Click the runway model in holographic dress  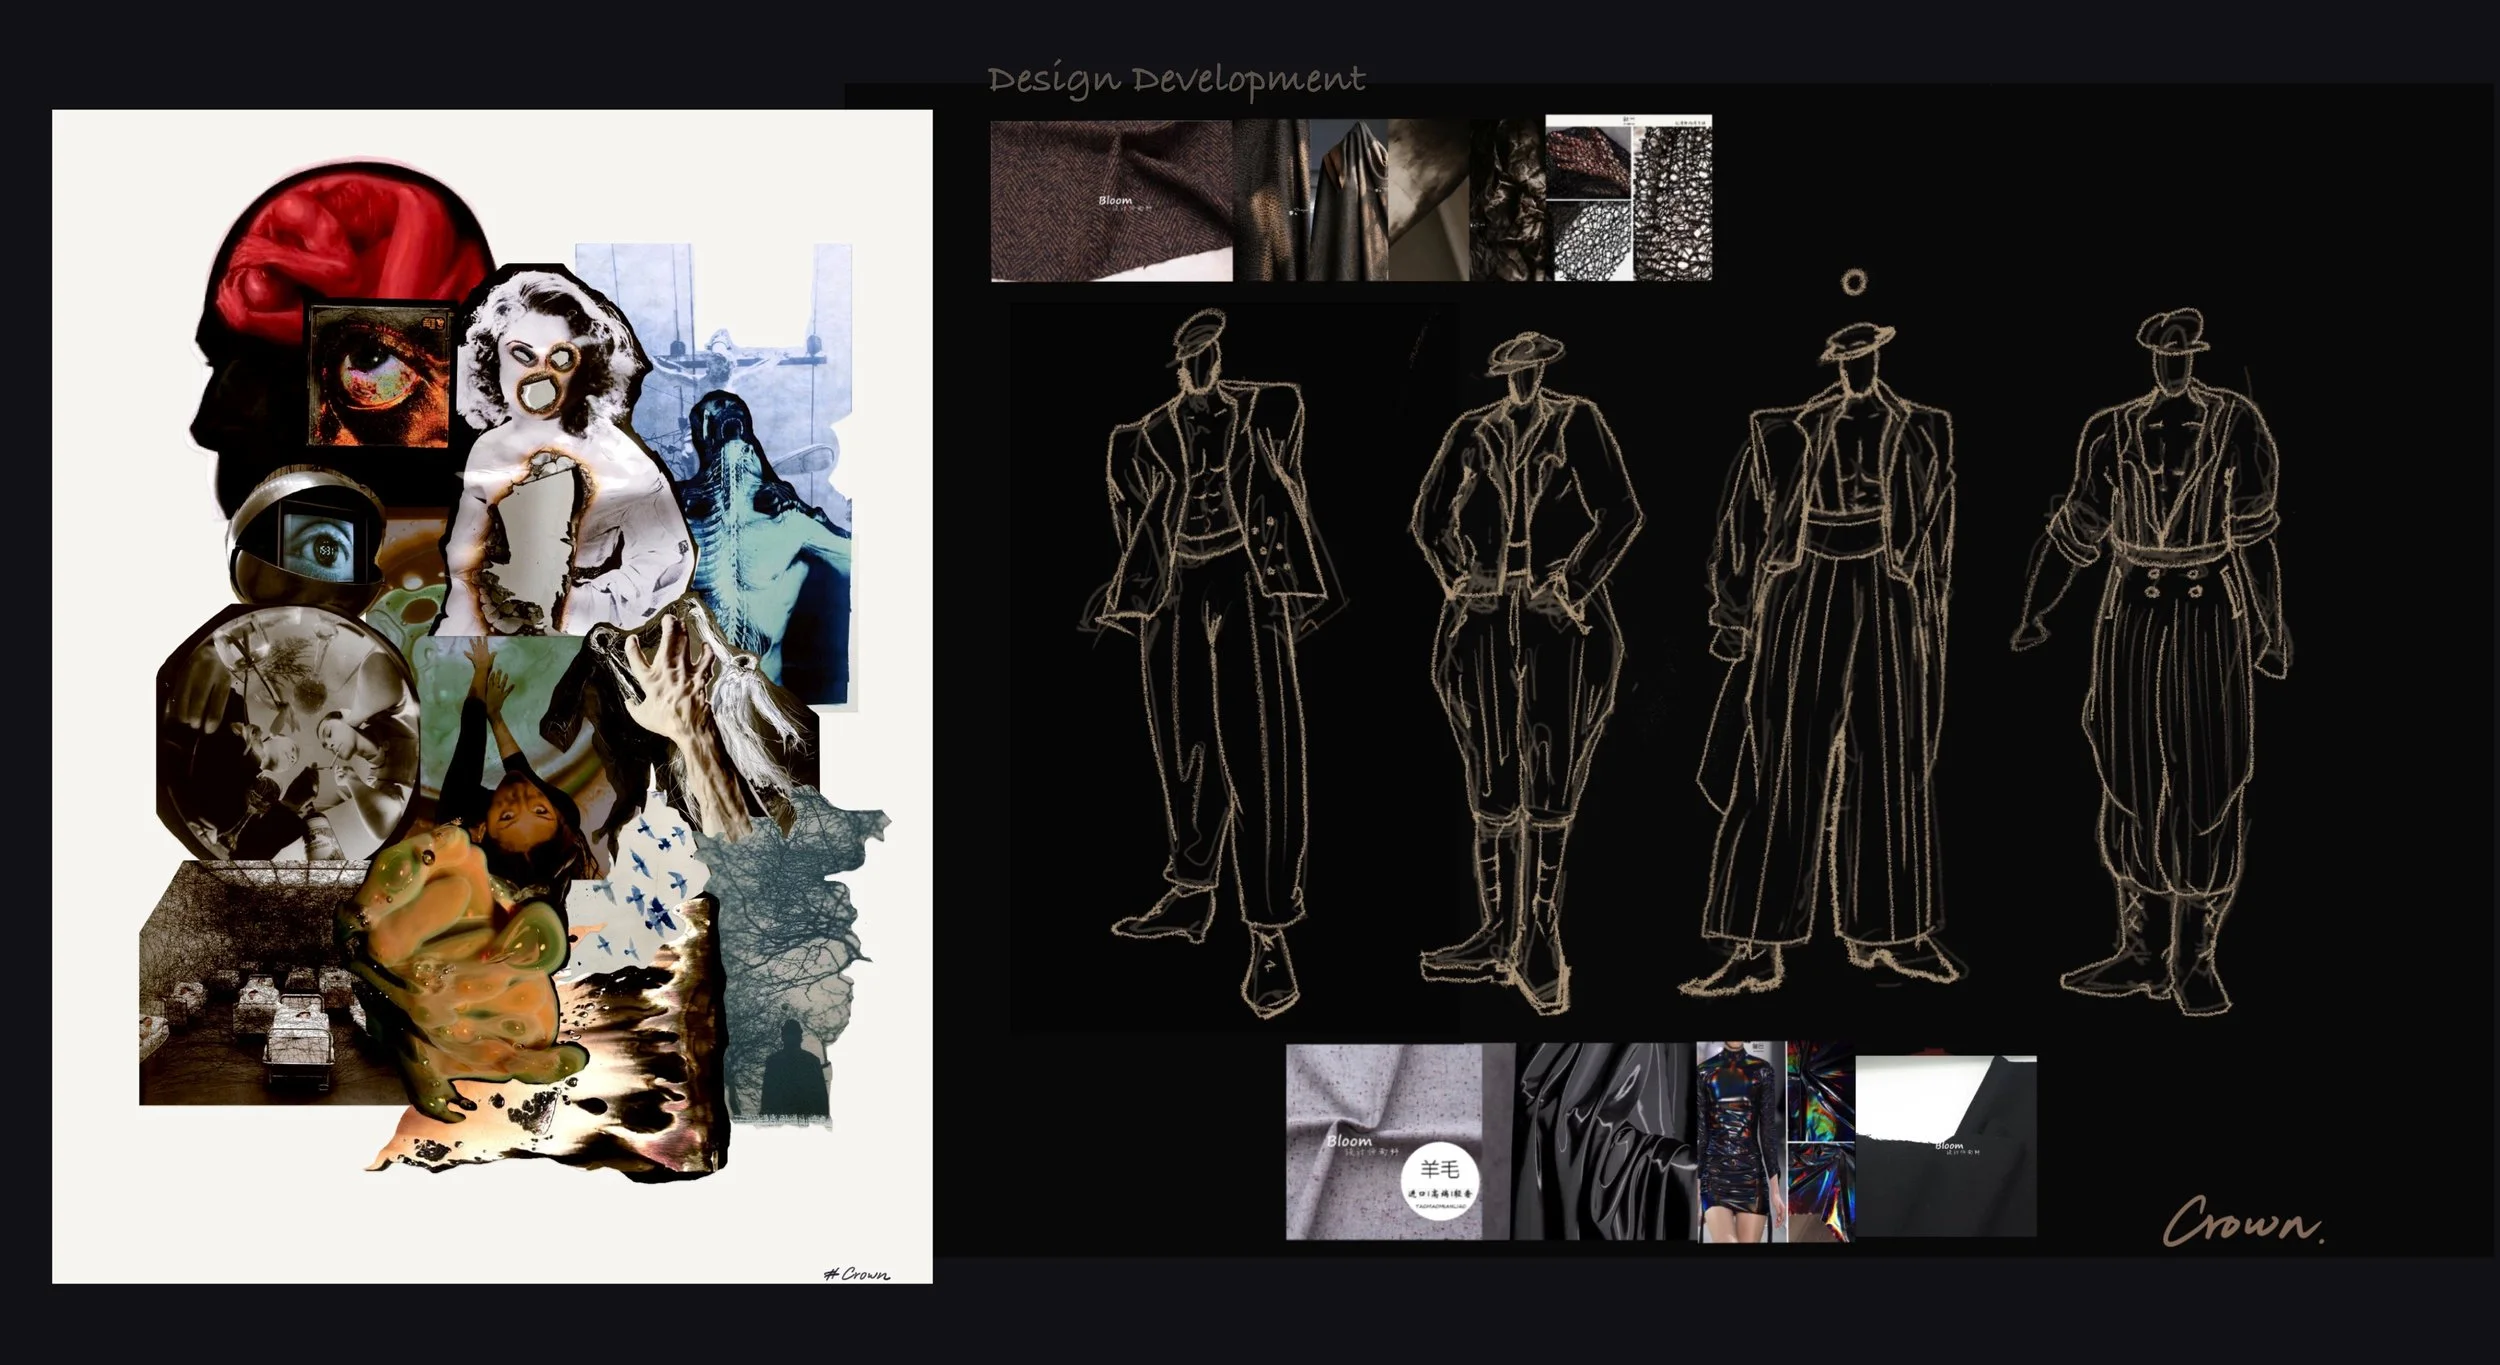[1740, 1140]
